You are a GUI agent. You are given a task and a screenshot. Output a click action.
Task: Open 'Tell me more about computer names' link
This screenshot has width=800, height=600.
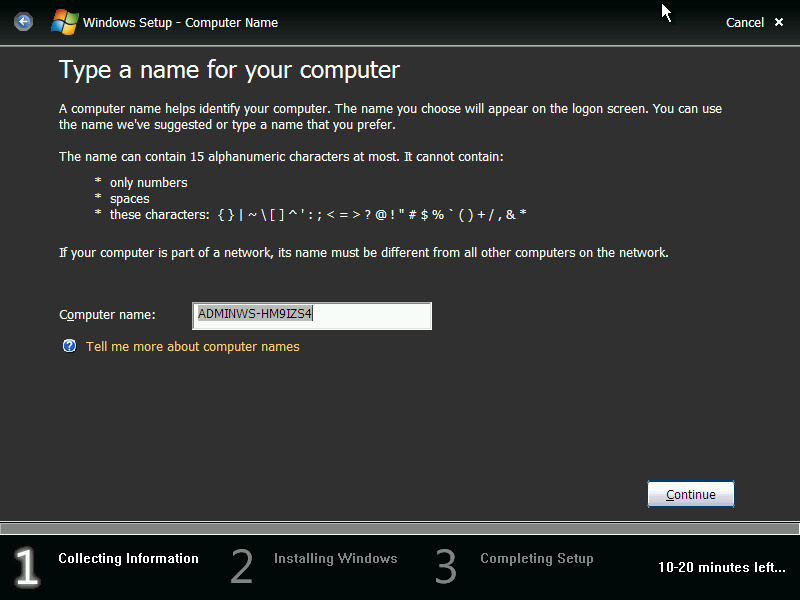pos(192,346)
